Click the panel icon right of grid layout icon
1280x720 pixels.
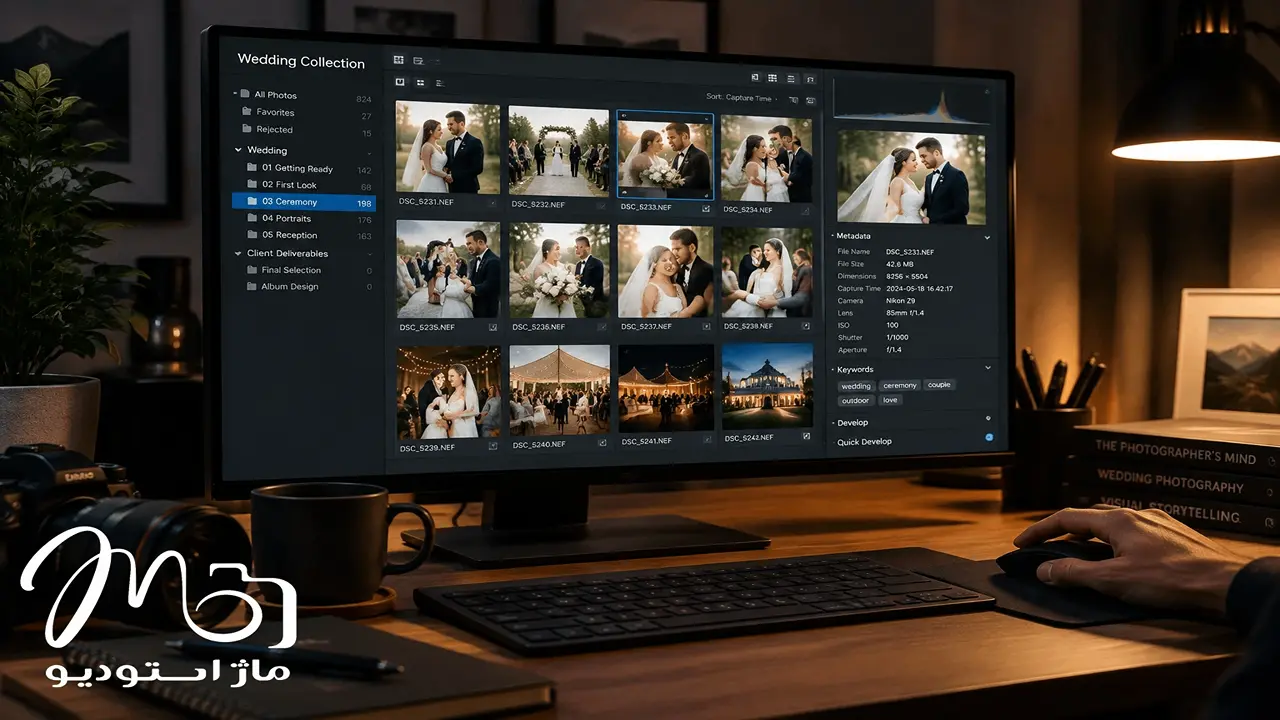(x=418, y=61)
